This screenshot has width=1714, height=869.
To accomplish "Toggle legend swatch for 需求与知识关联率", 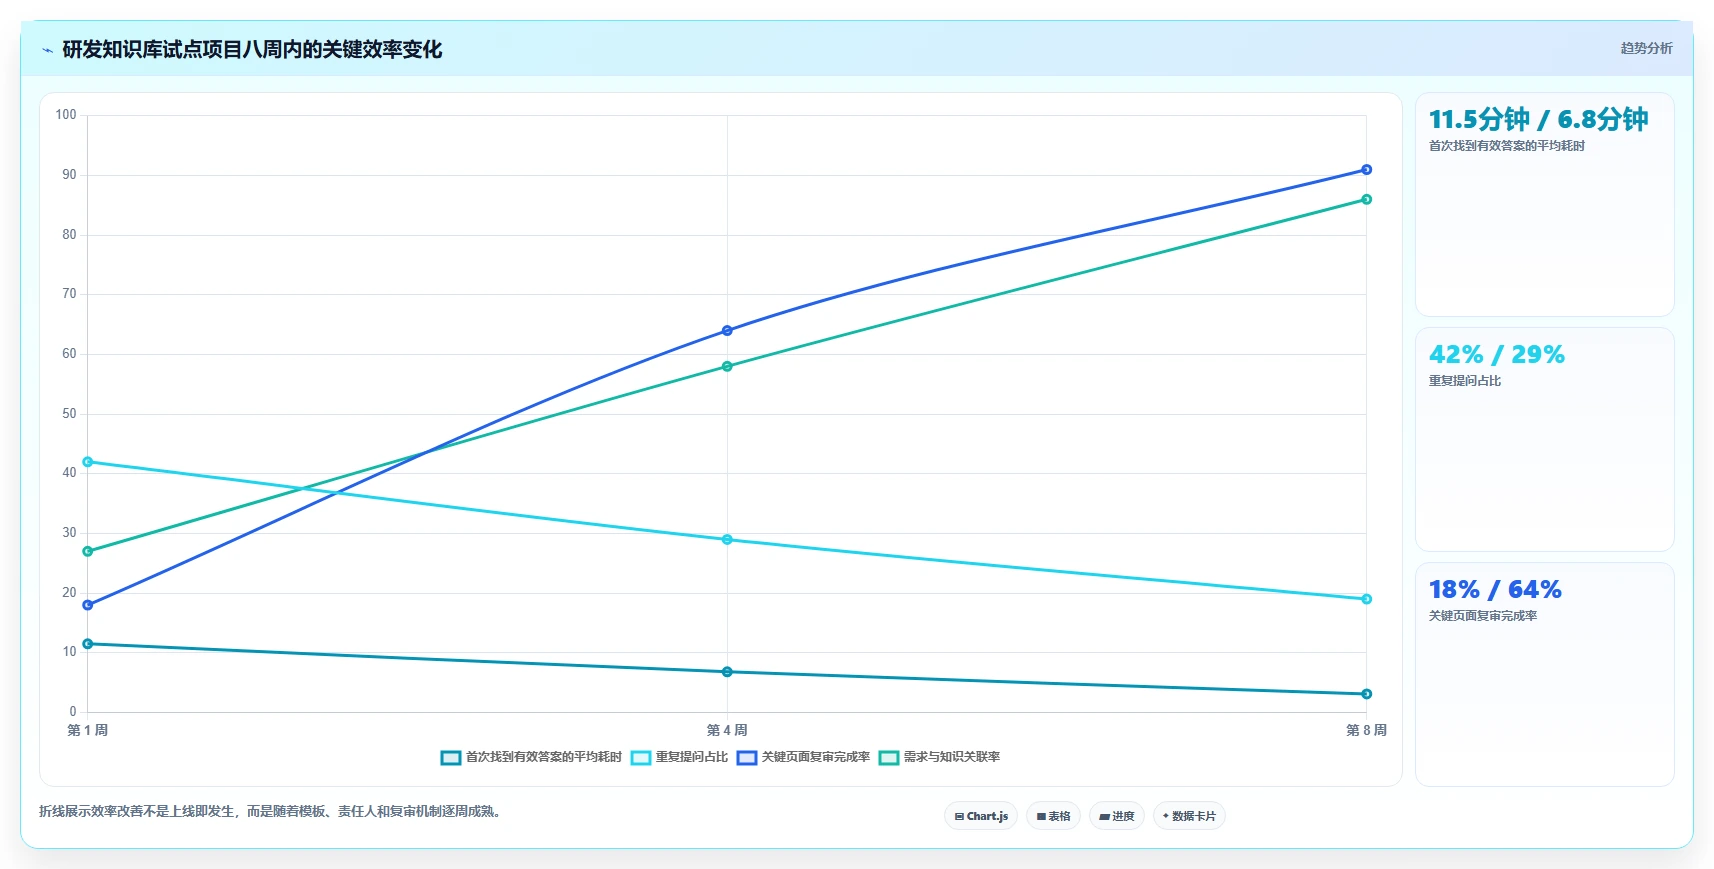I will (x=889, y=758).
